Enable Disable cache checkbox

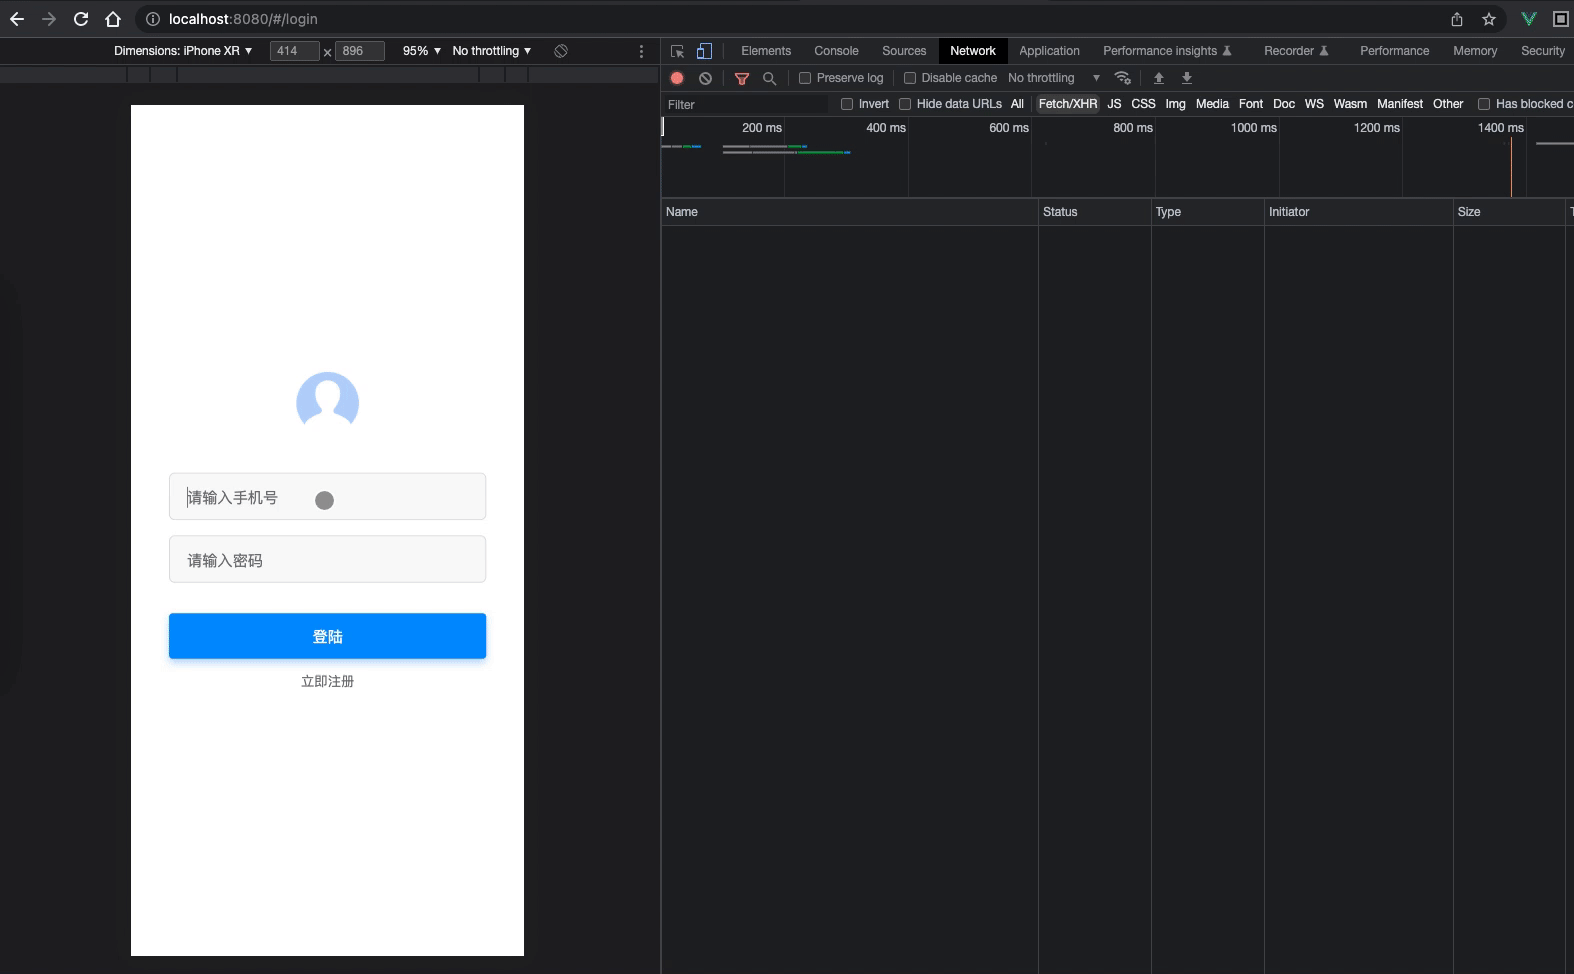(910, 78)
